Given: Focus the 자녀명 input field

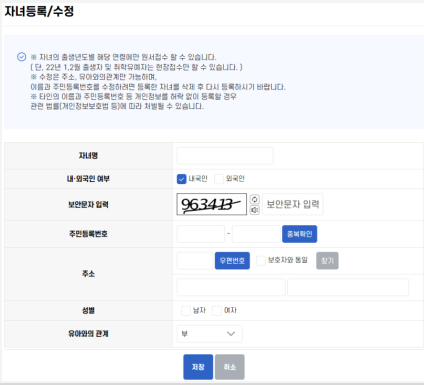Looking at the screenshot, I should [x=225, y=156].
